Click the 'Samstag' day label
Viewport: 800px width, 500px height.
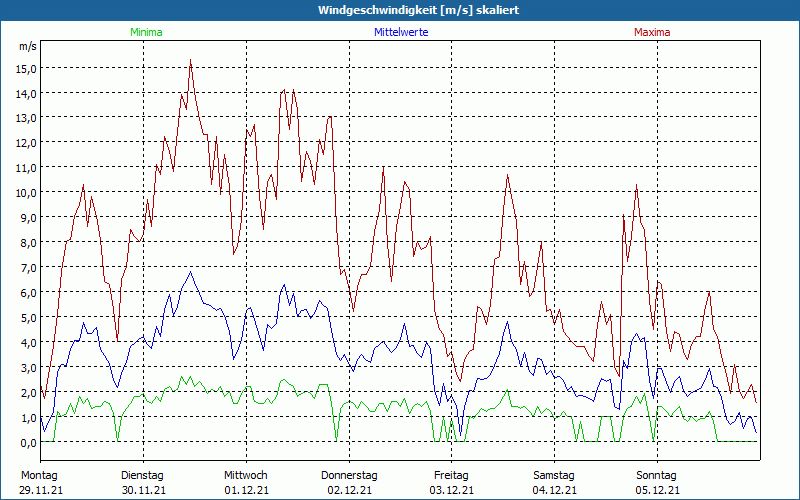click(554, 475)
